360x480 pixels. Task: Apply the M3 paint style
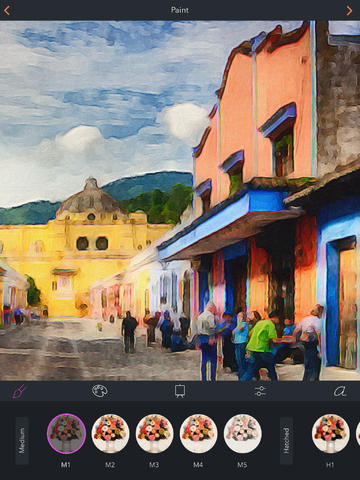point(154,433)
